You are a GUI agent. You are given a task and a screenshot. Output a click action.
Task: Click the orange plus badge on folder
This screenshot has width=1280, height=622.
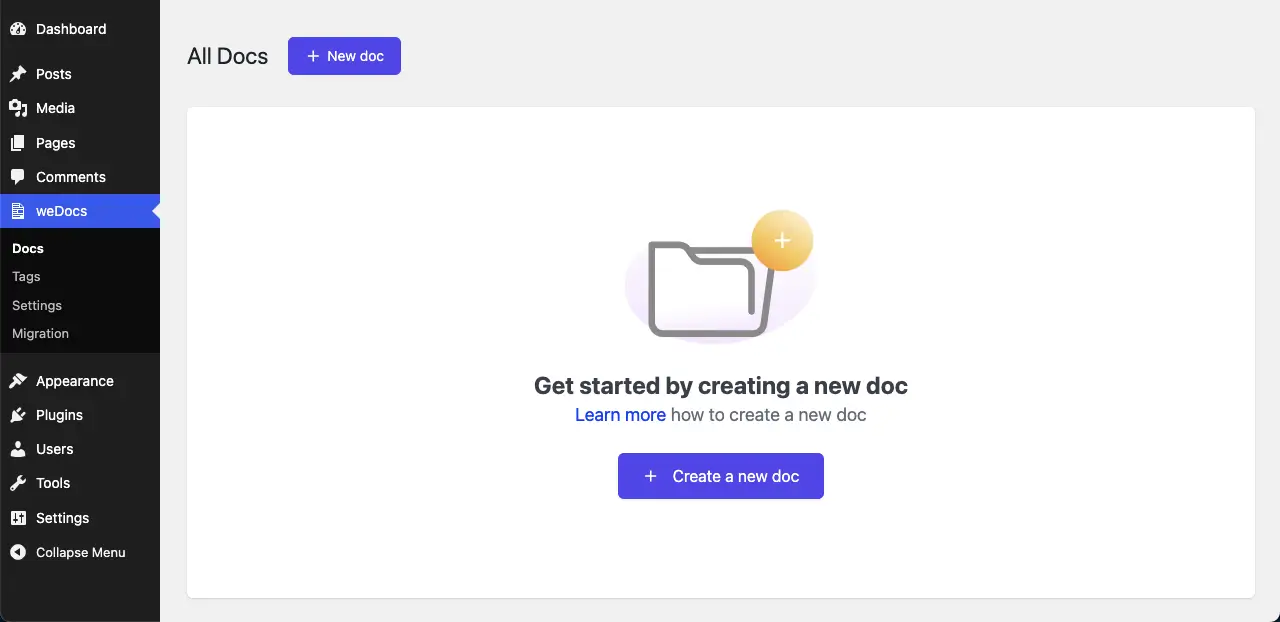782,241
